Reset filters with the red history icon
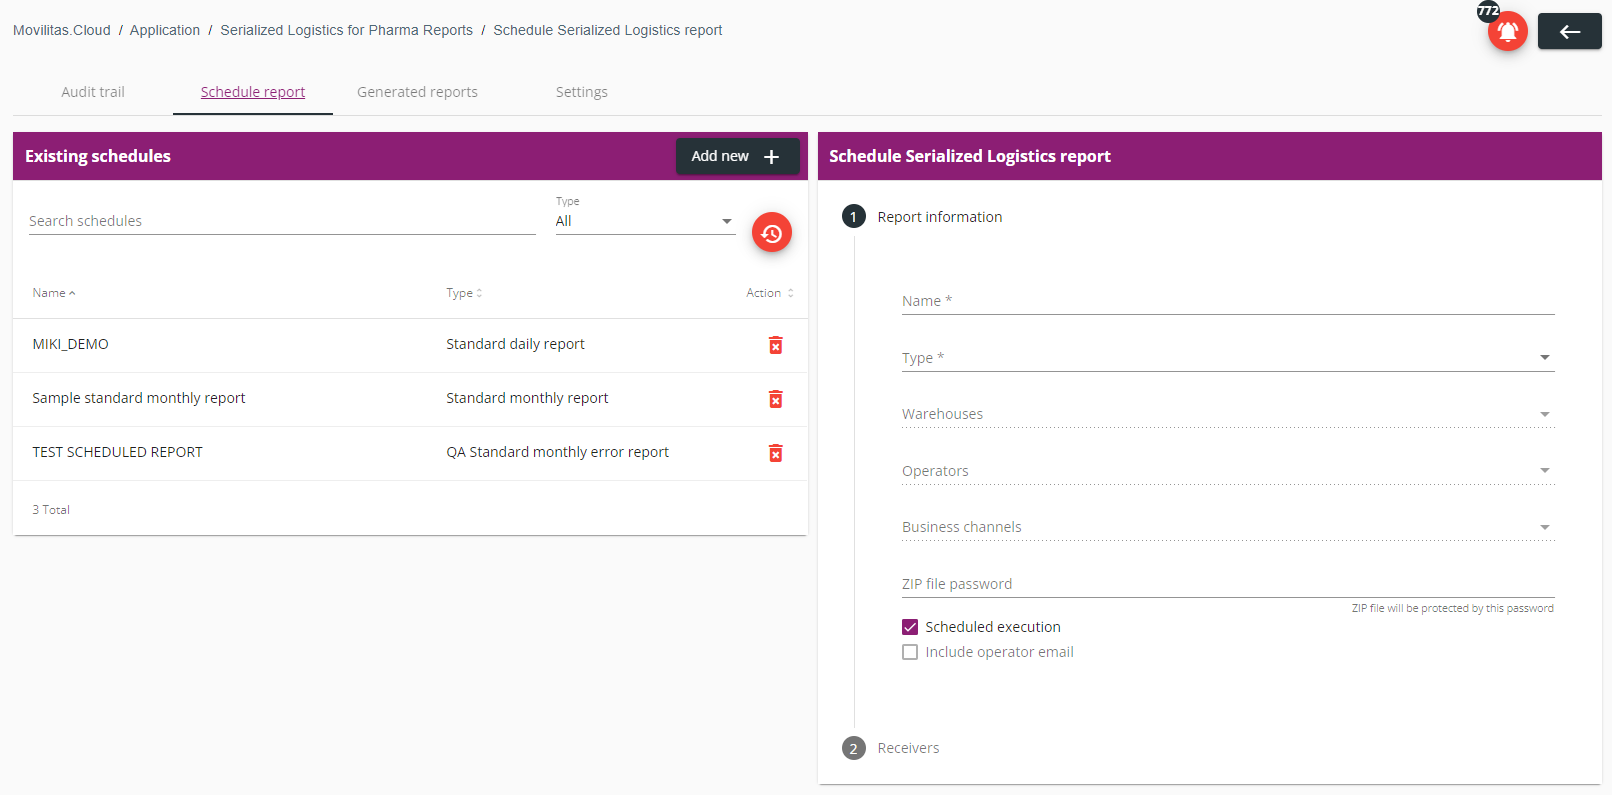The image size is (1612, 795). click(772, 233)
